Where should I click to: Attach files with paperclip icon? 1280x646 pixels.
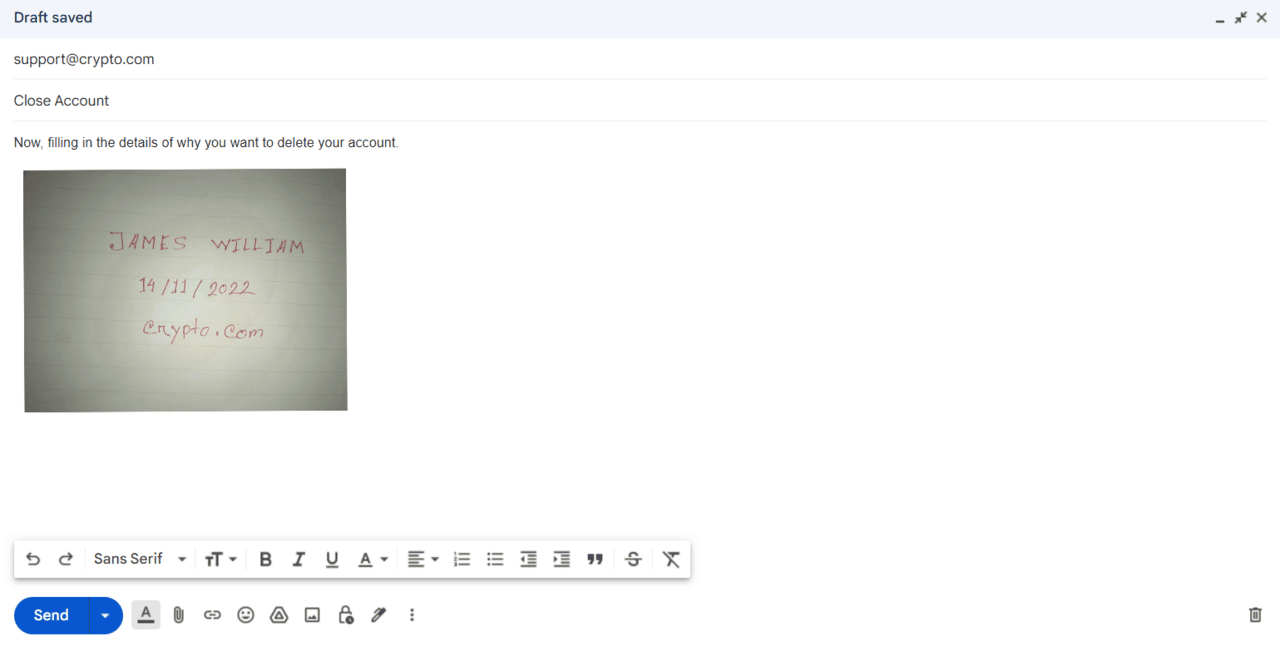[179, 615]
